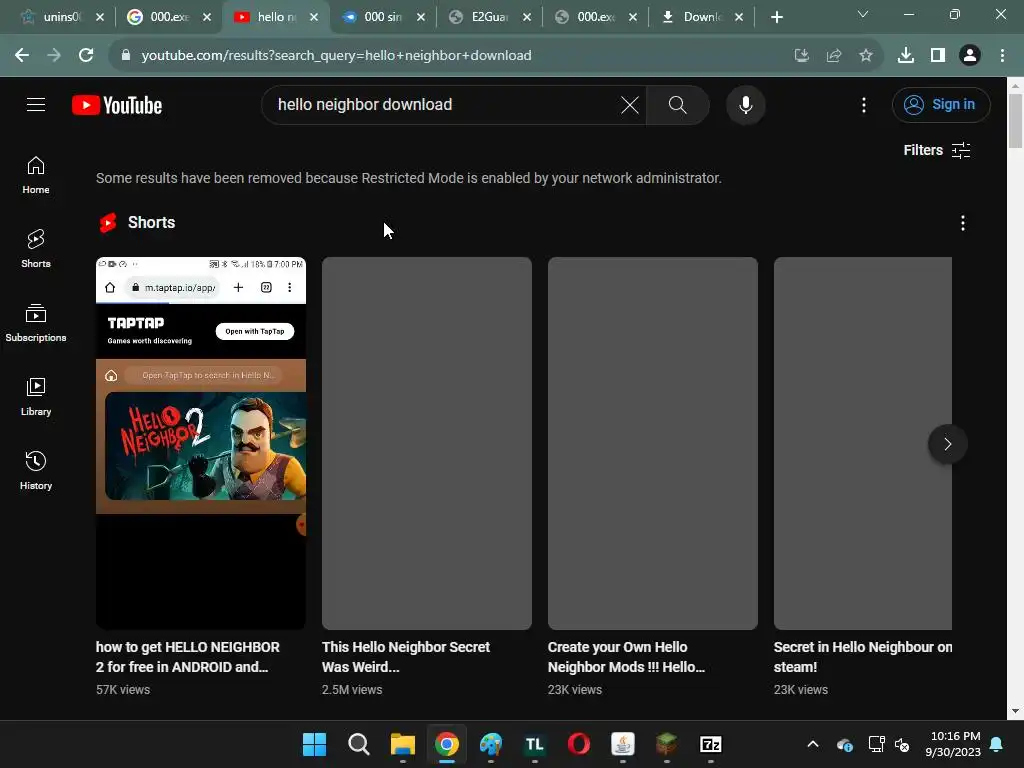Click the browser address bar URL
Image resolution: width=1024 pixels, height=768 pixels.
point(336,56)
